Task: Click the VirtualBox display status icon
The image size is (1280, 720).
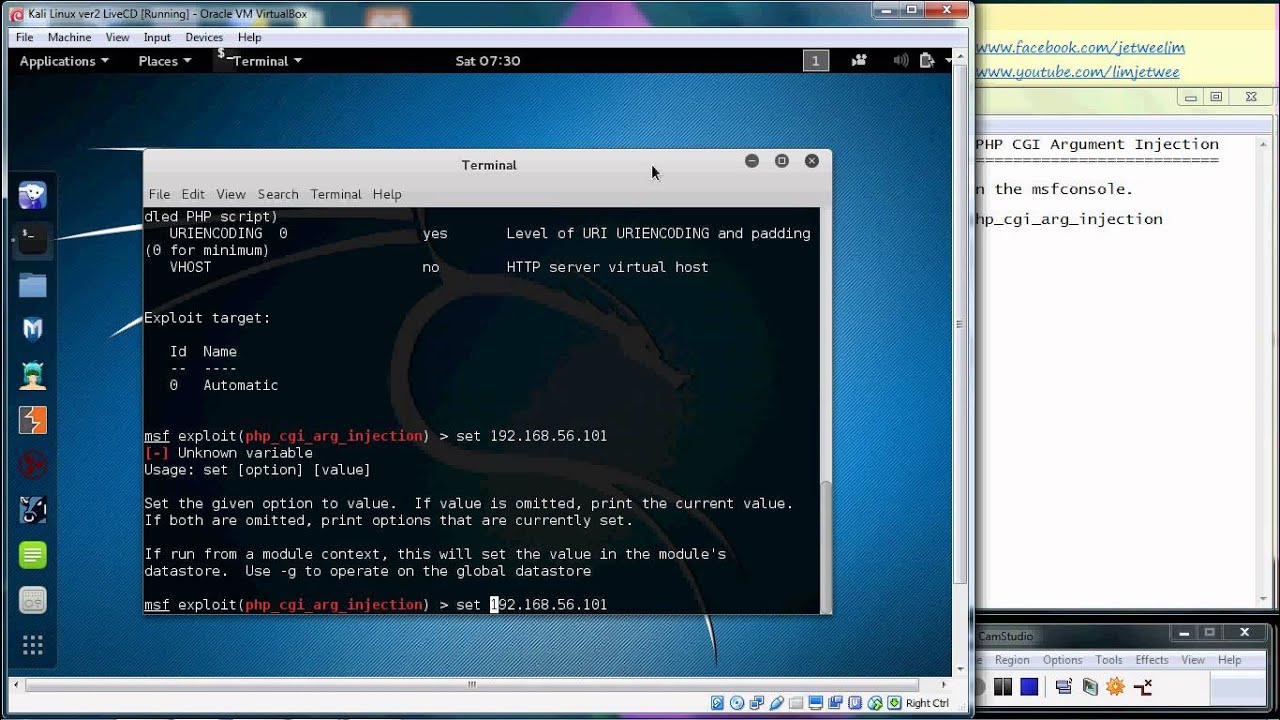Action: click(x=816, y=703)
